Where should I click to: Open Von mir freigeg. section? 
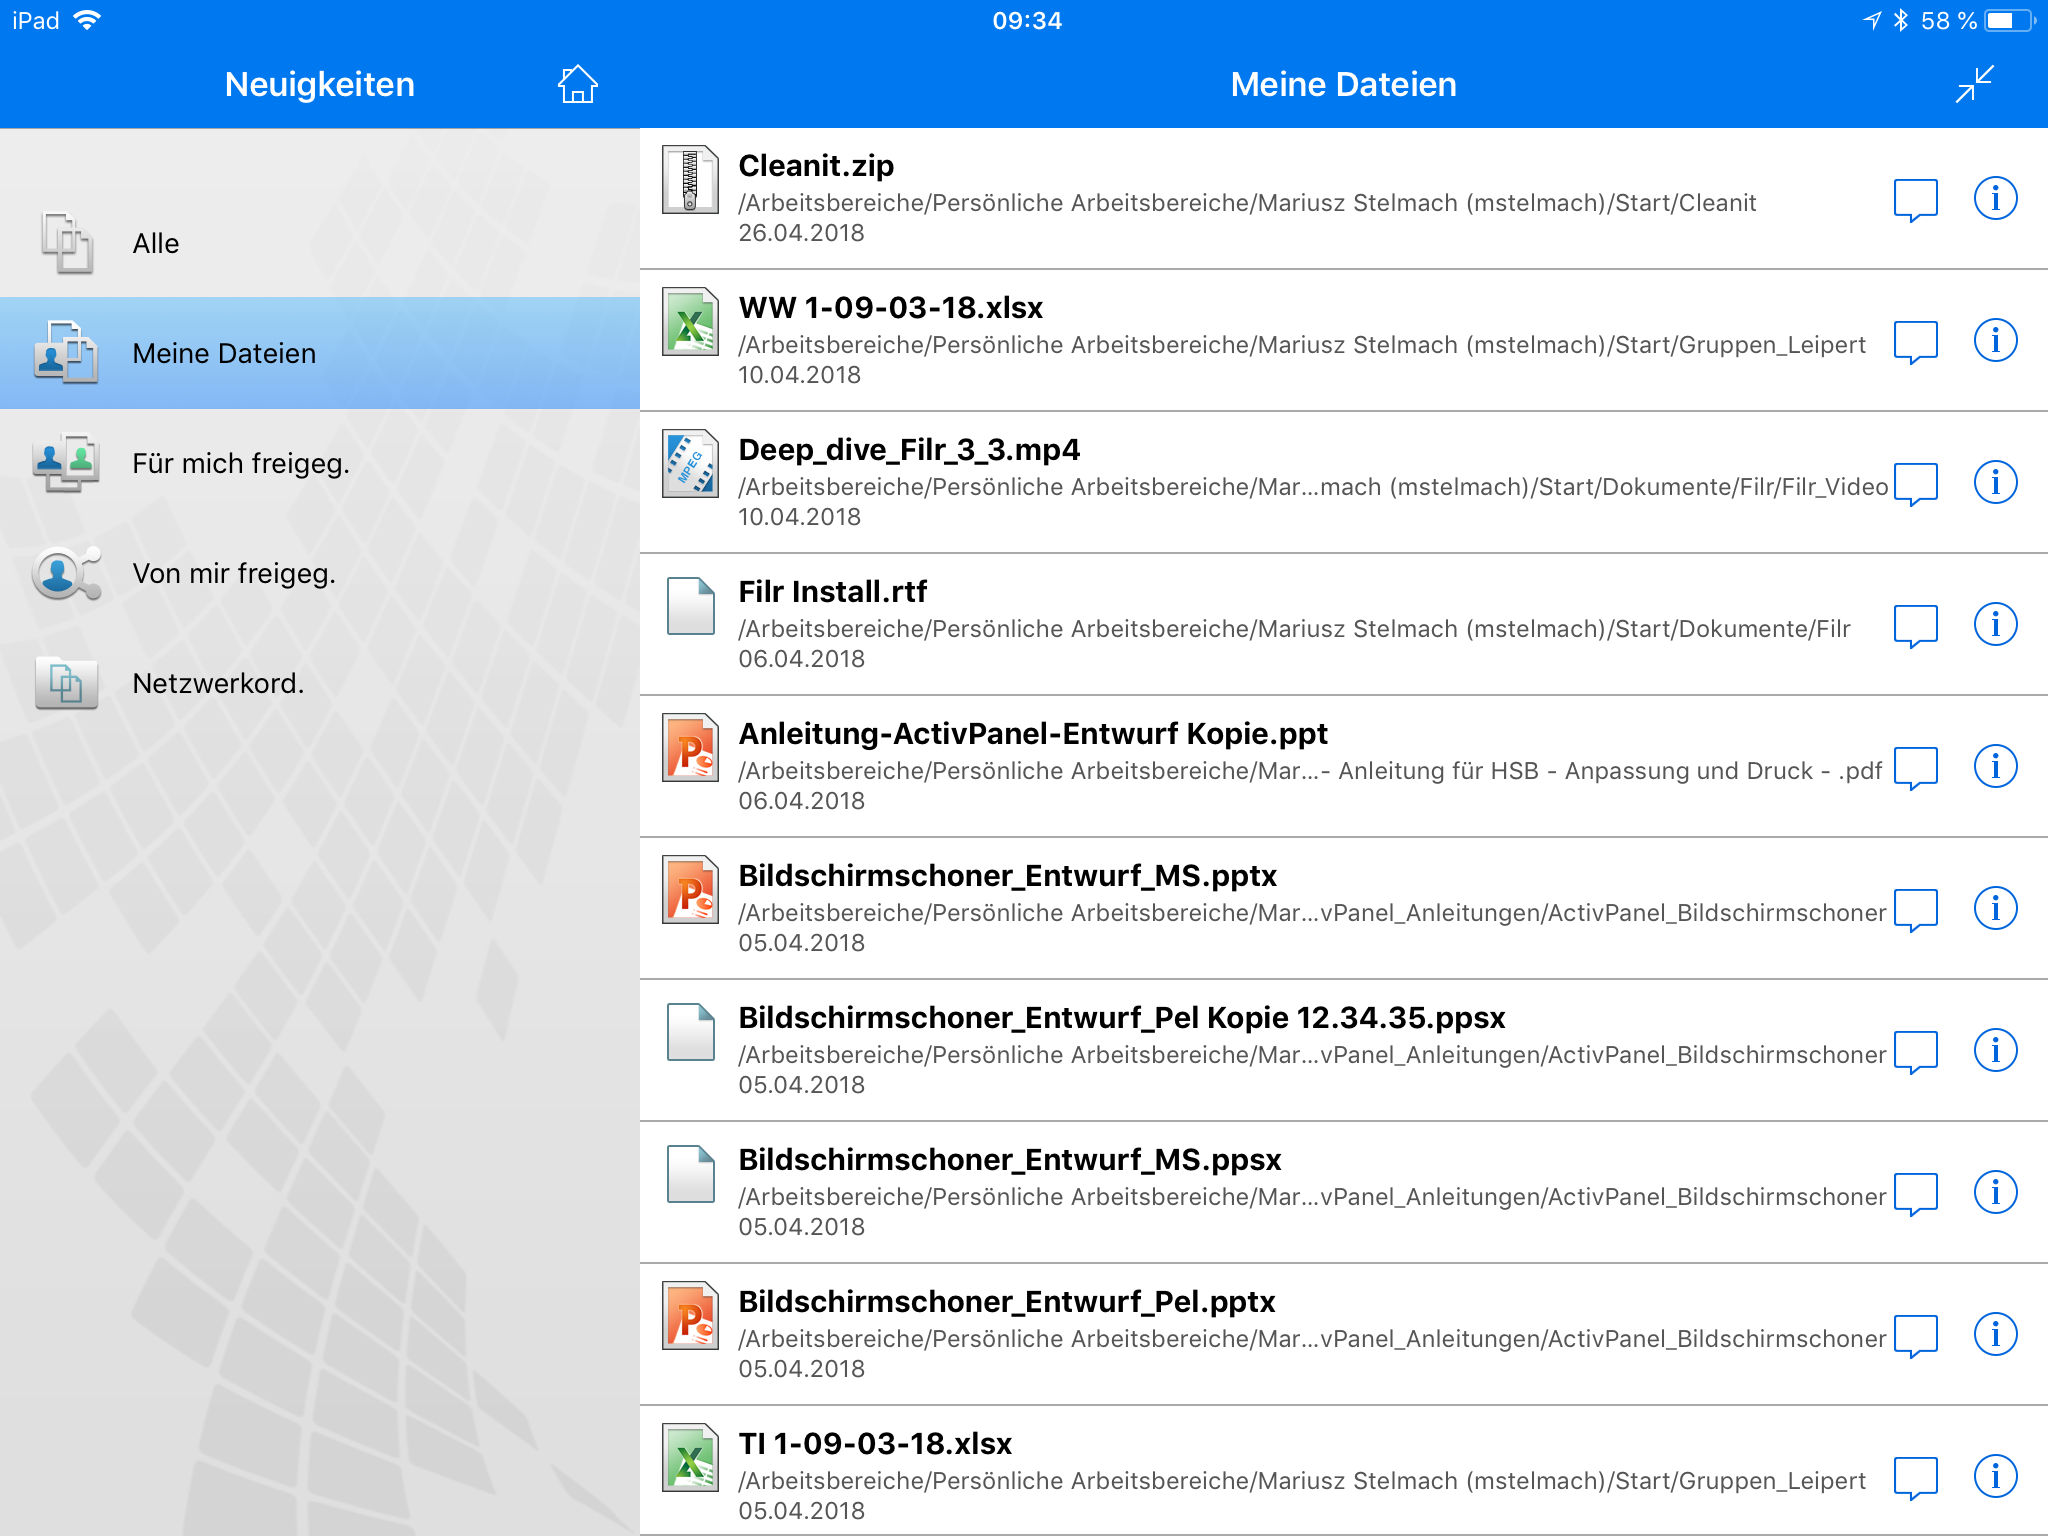point(320,573)
